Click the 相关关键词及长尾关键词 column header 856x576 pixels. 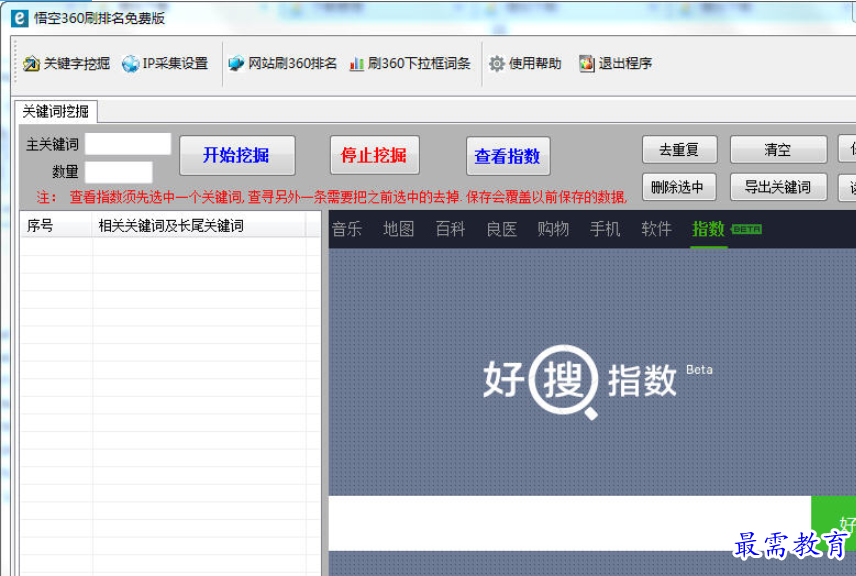point(199,225)
